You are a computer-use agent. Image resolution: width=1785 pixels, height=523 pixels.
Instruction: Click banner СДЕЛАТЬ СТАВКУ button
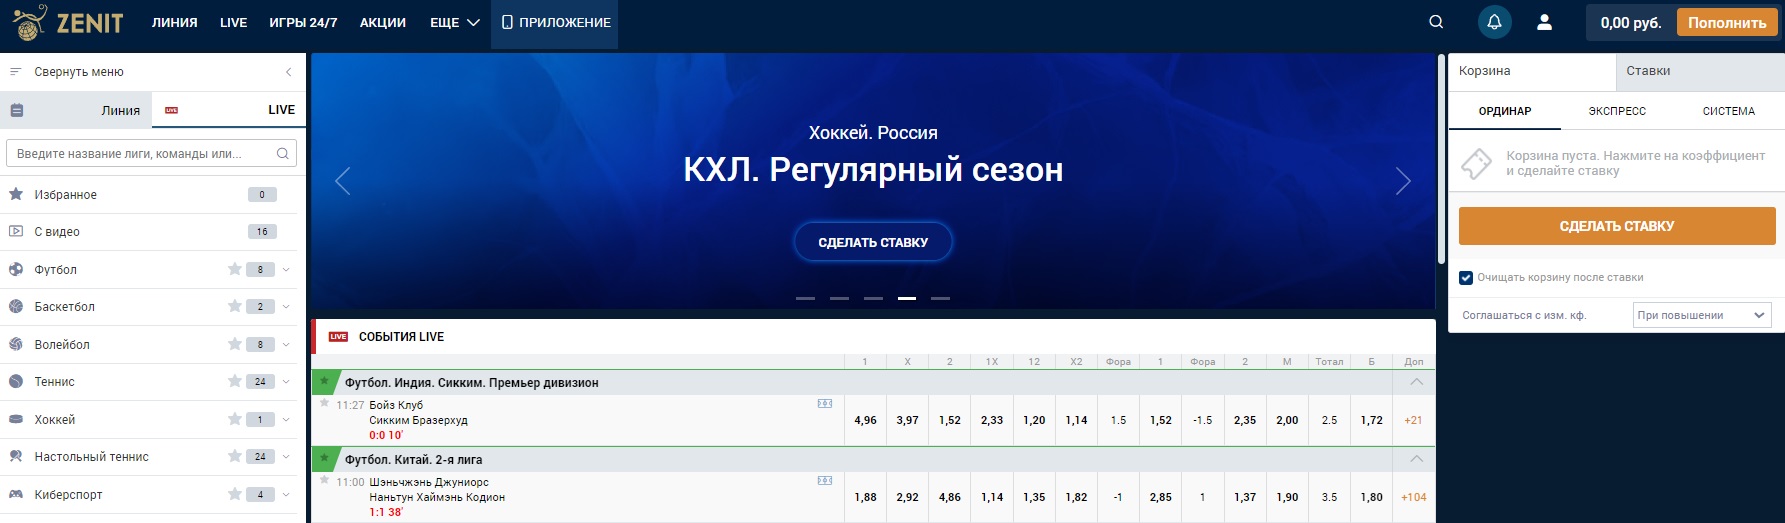tap(873, 242)
